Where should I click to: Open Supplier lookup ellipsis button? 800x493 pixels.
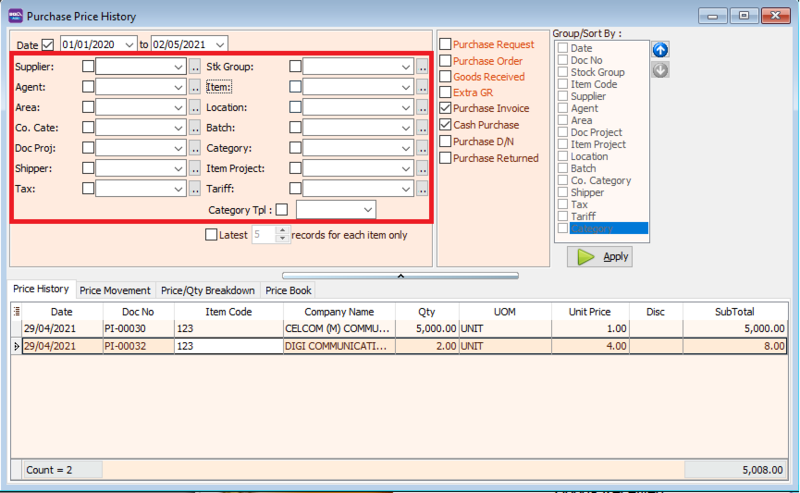click(x=195, y=67)
